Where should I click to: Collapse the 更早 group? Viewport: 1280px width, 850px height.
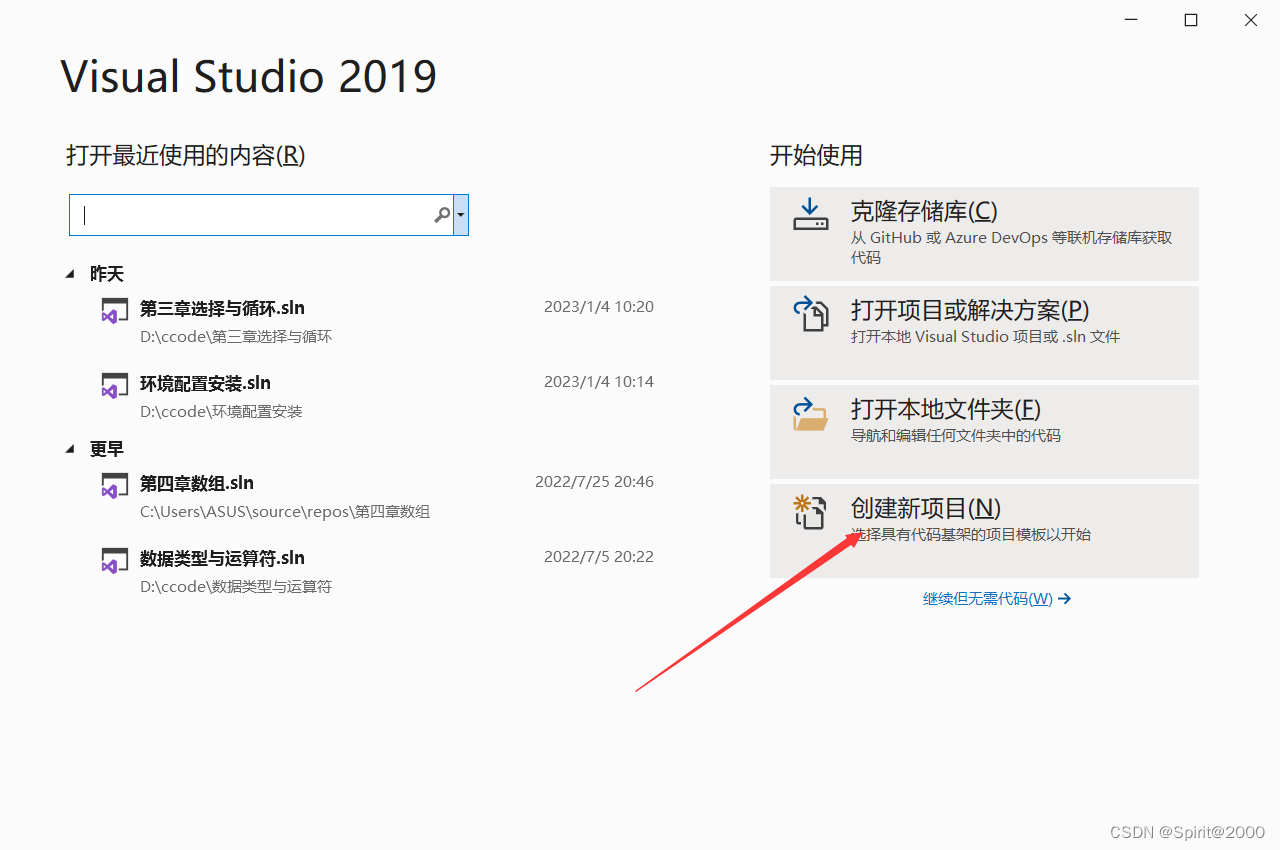tap(70, 450)
